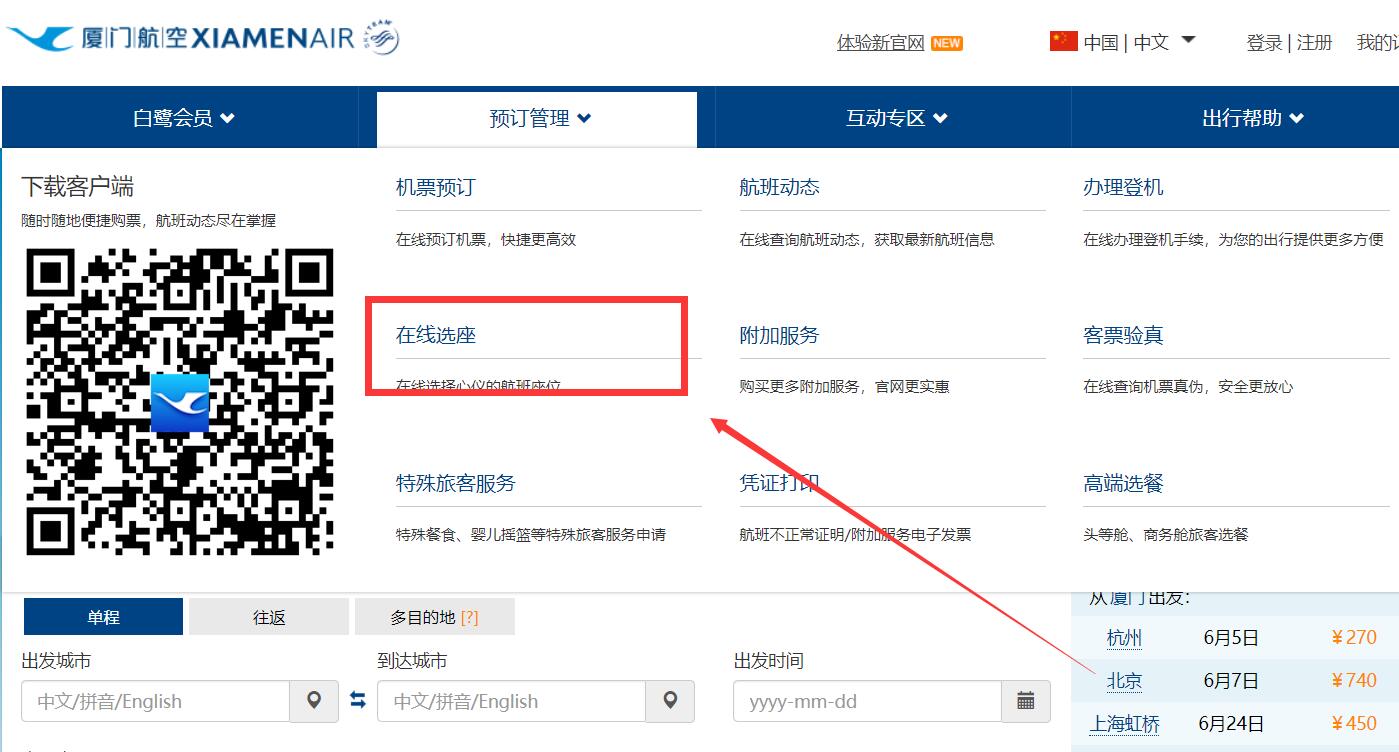Select the 多目的地 multi-city tab

[x=435, y=617]
